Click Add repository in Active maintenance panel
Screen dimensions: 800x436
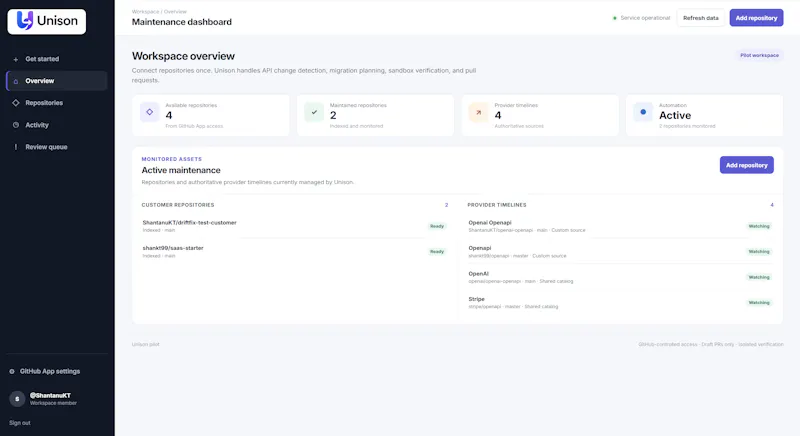[x=746, y=165]
